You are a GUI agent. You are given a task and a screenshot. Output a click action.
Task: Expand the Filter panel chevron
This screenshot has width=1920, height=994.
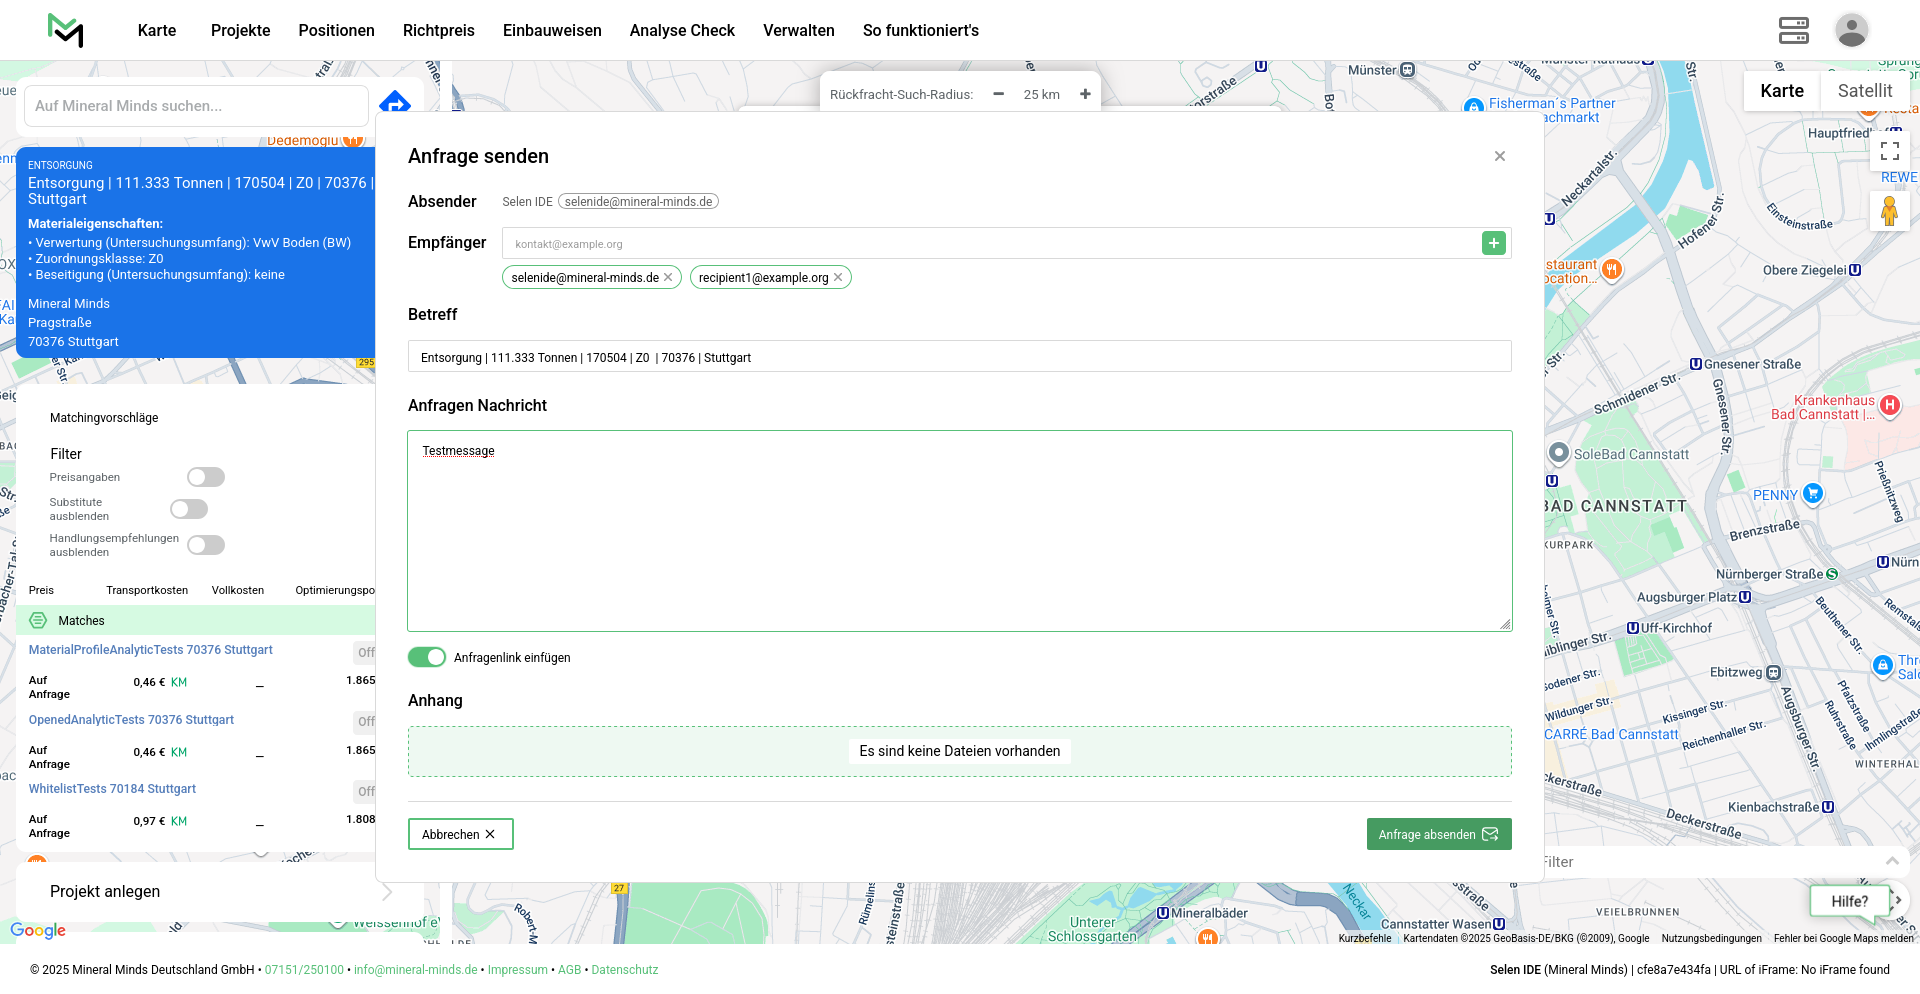coord(1891,861)
